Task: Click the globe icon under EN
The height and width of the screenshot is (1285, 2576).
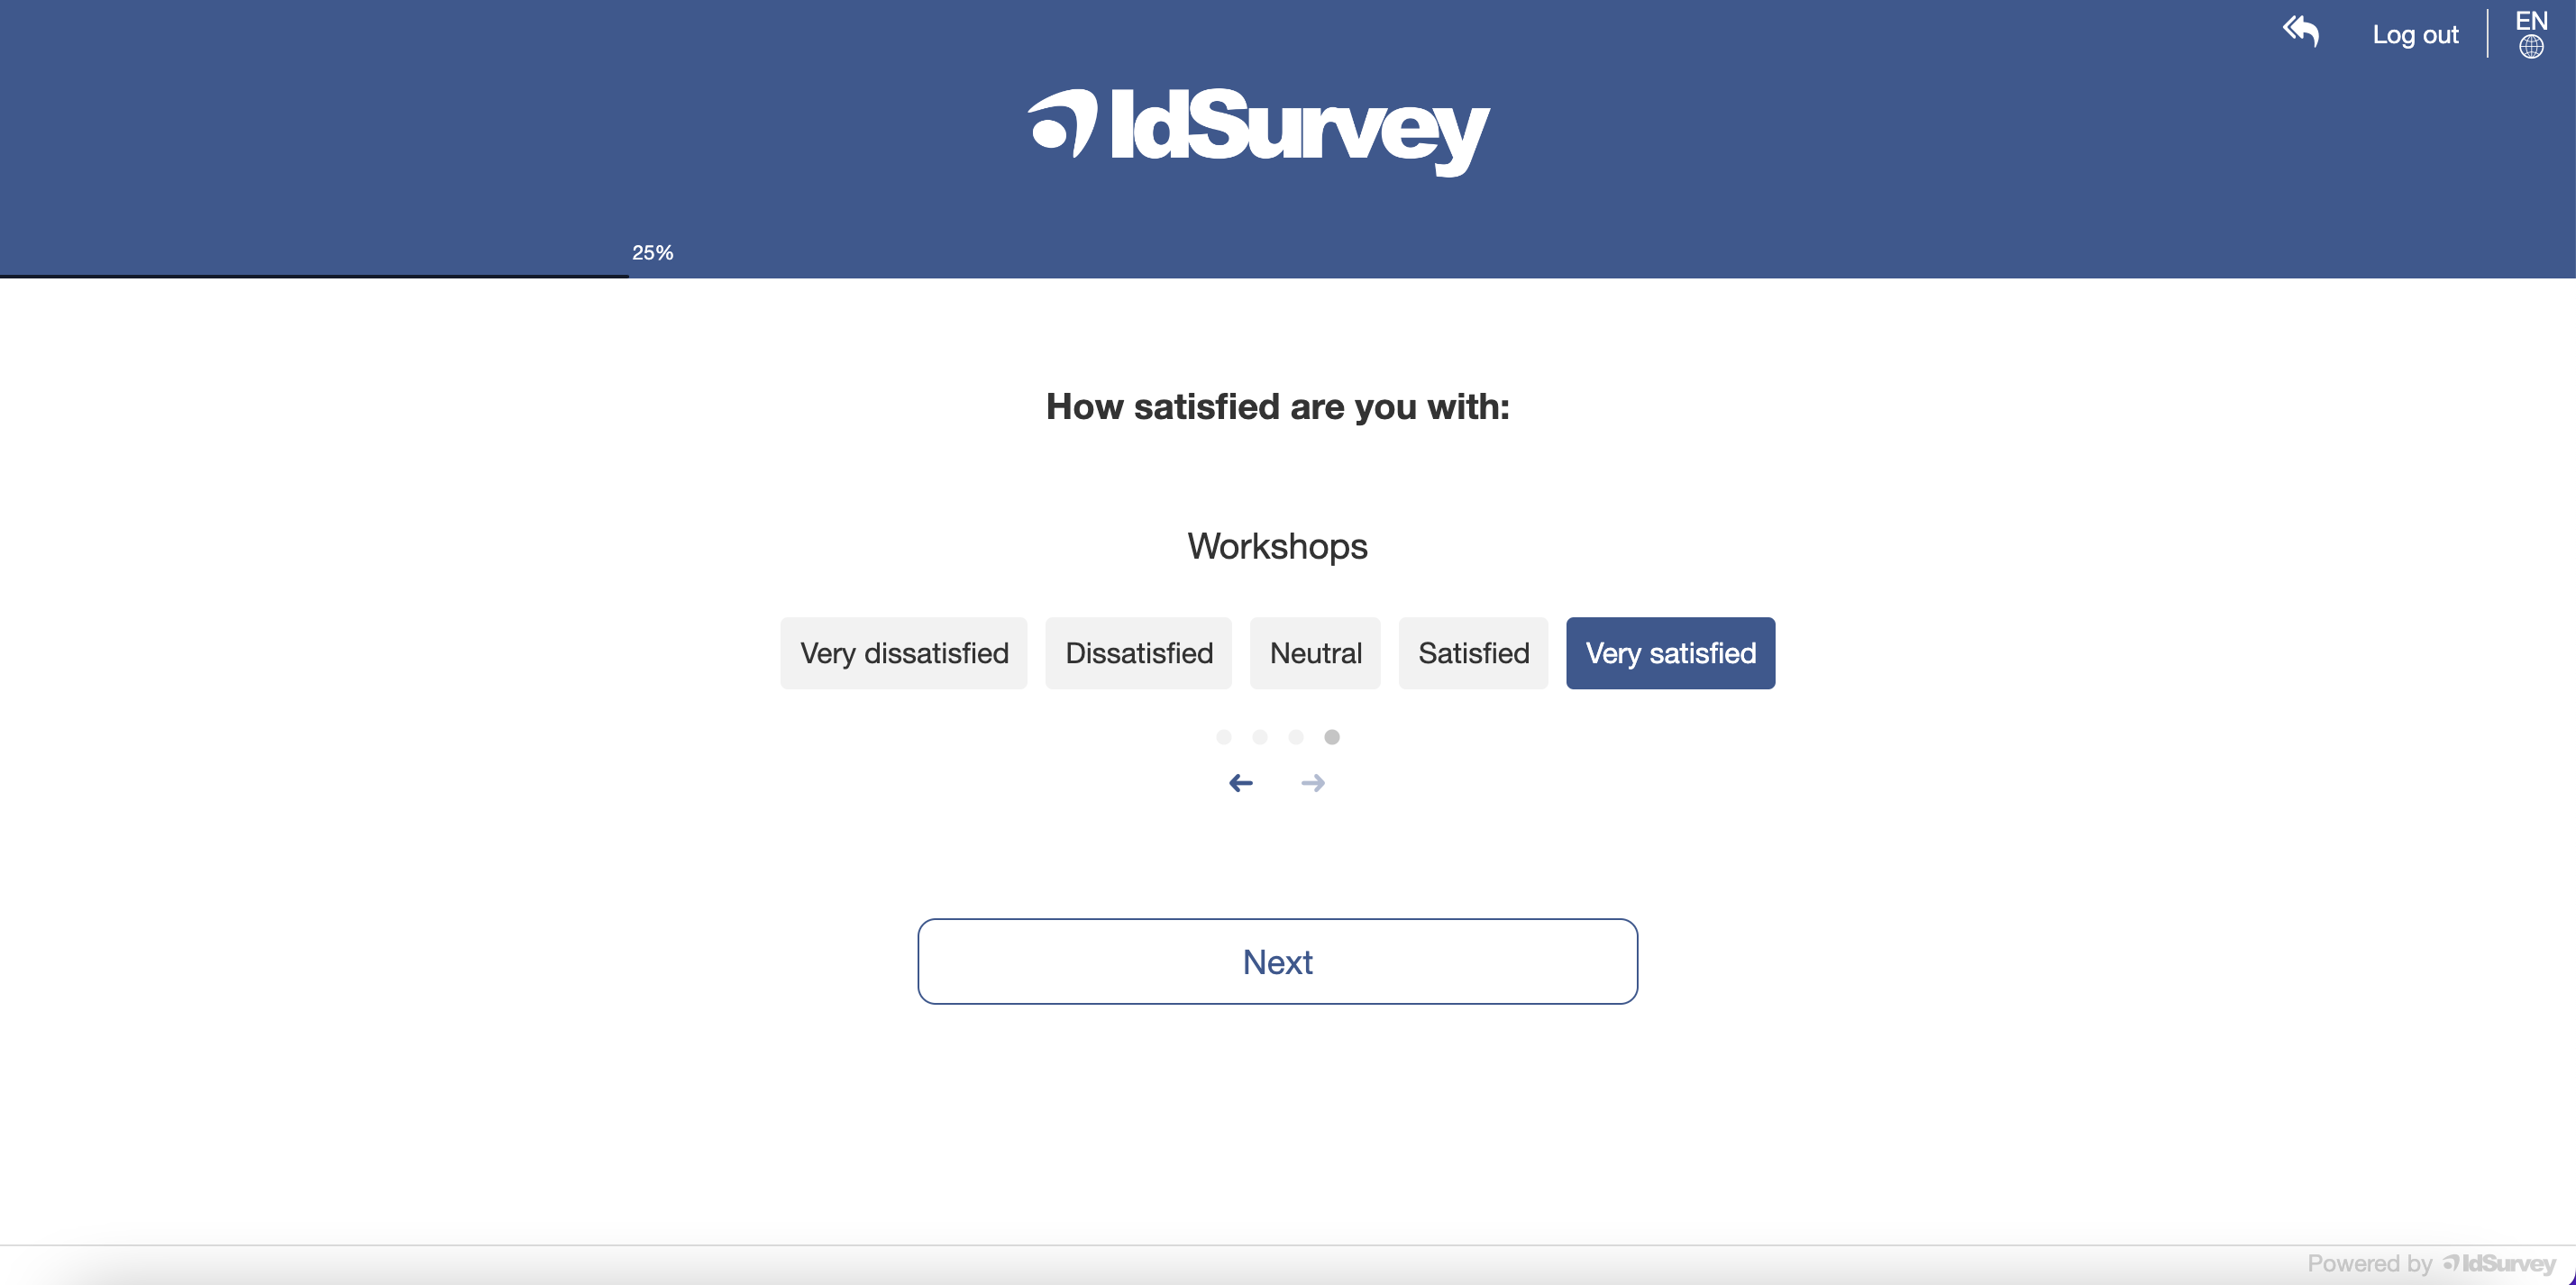Action: pyautogui.click(x=2530, y=47)
